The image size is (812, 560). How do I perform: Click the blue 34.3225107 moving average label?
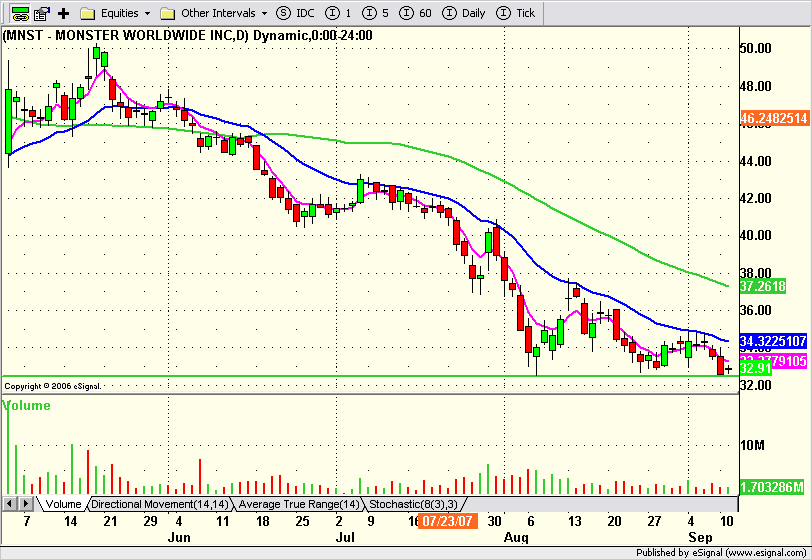tap(773, 341)
